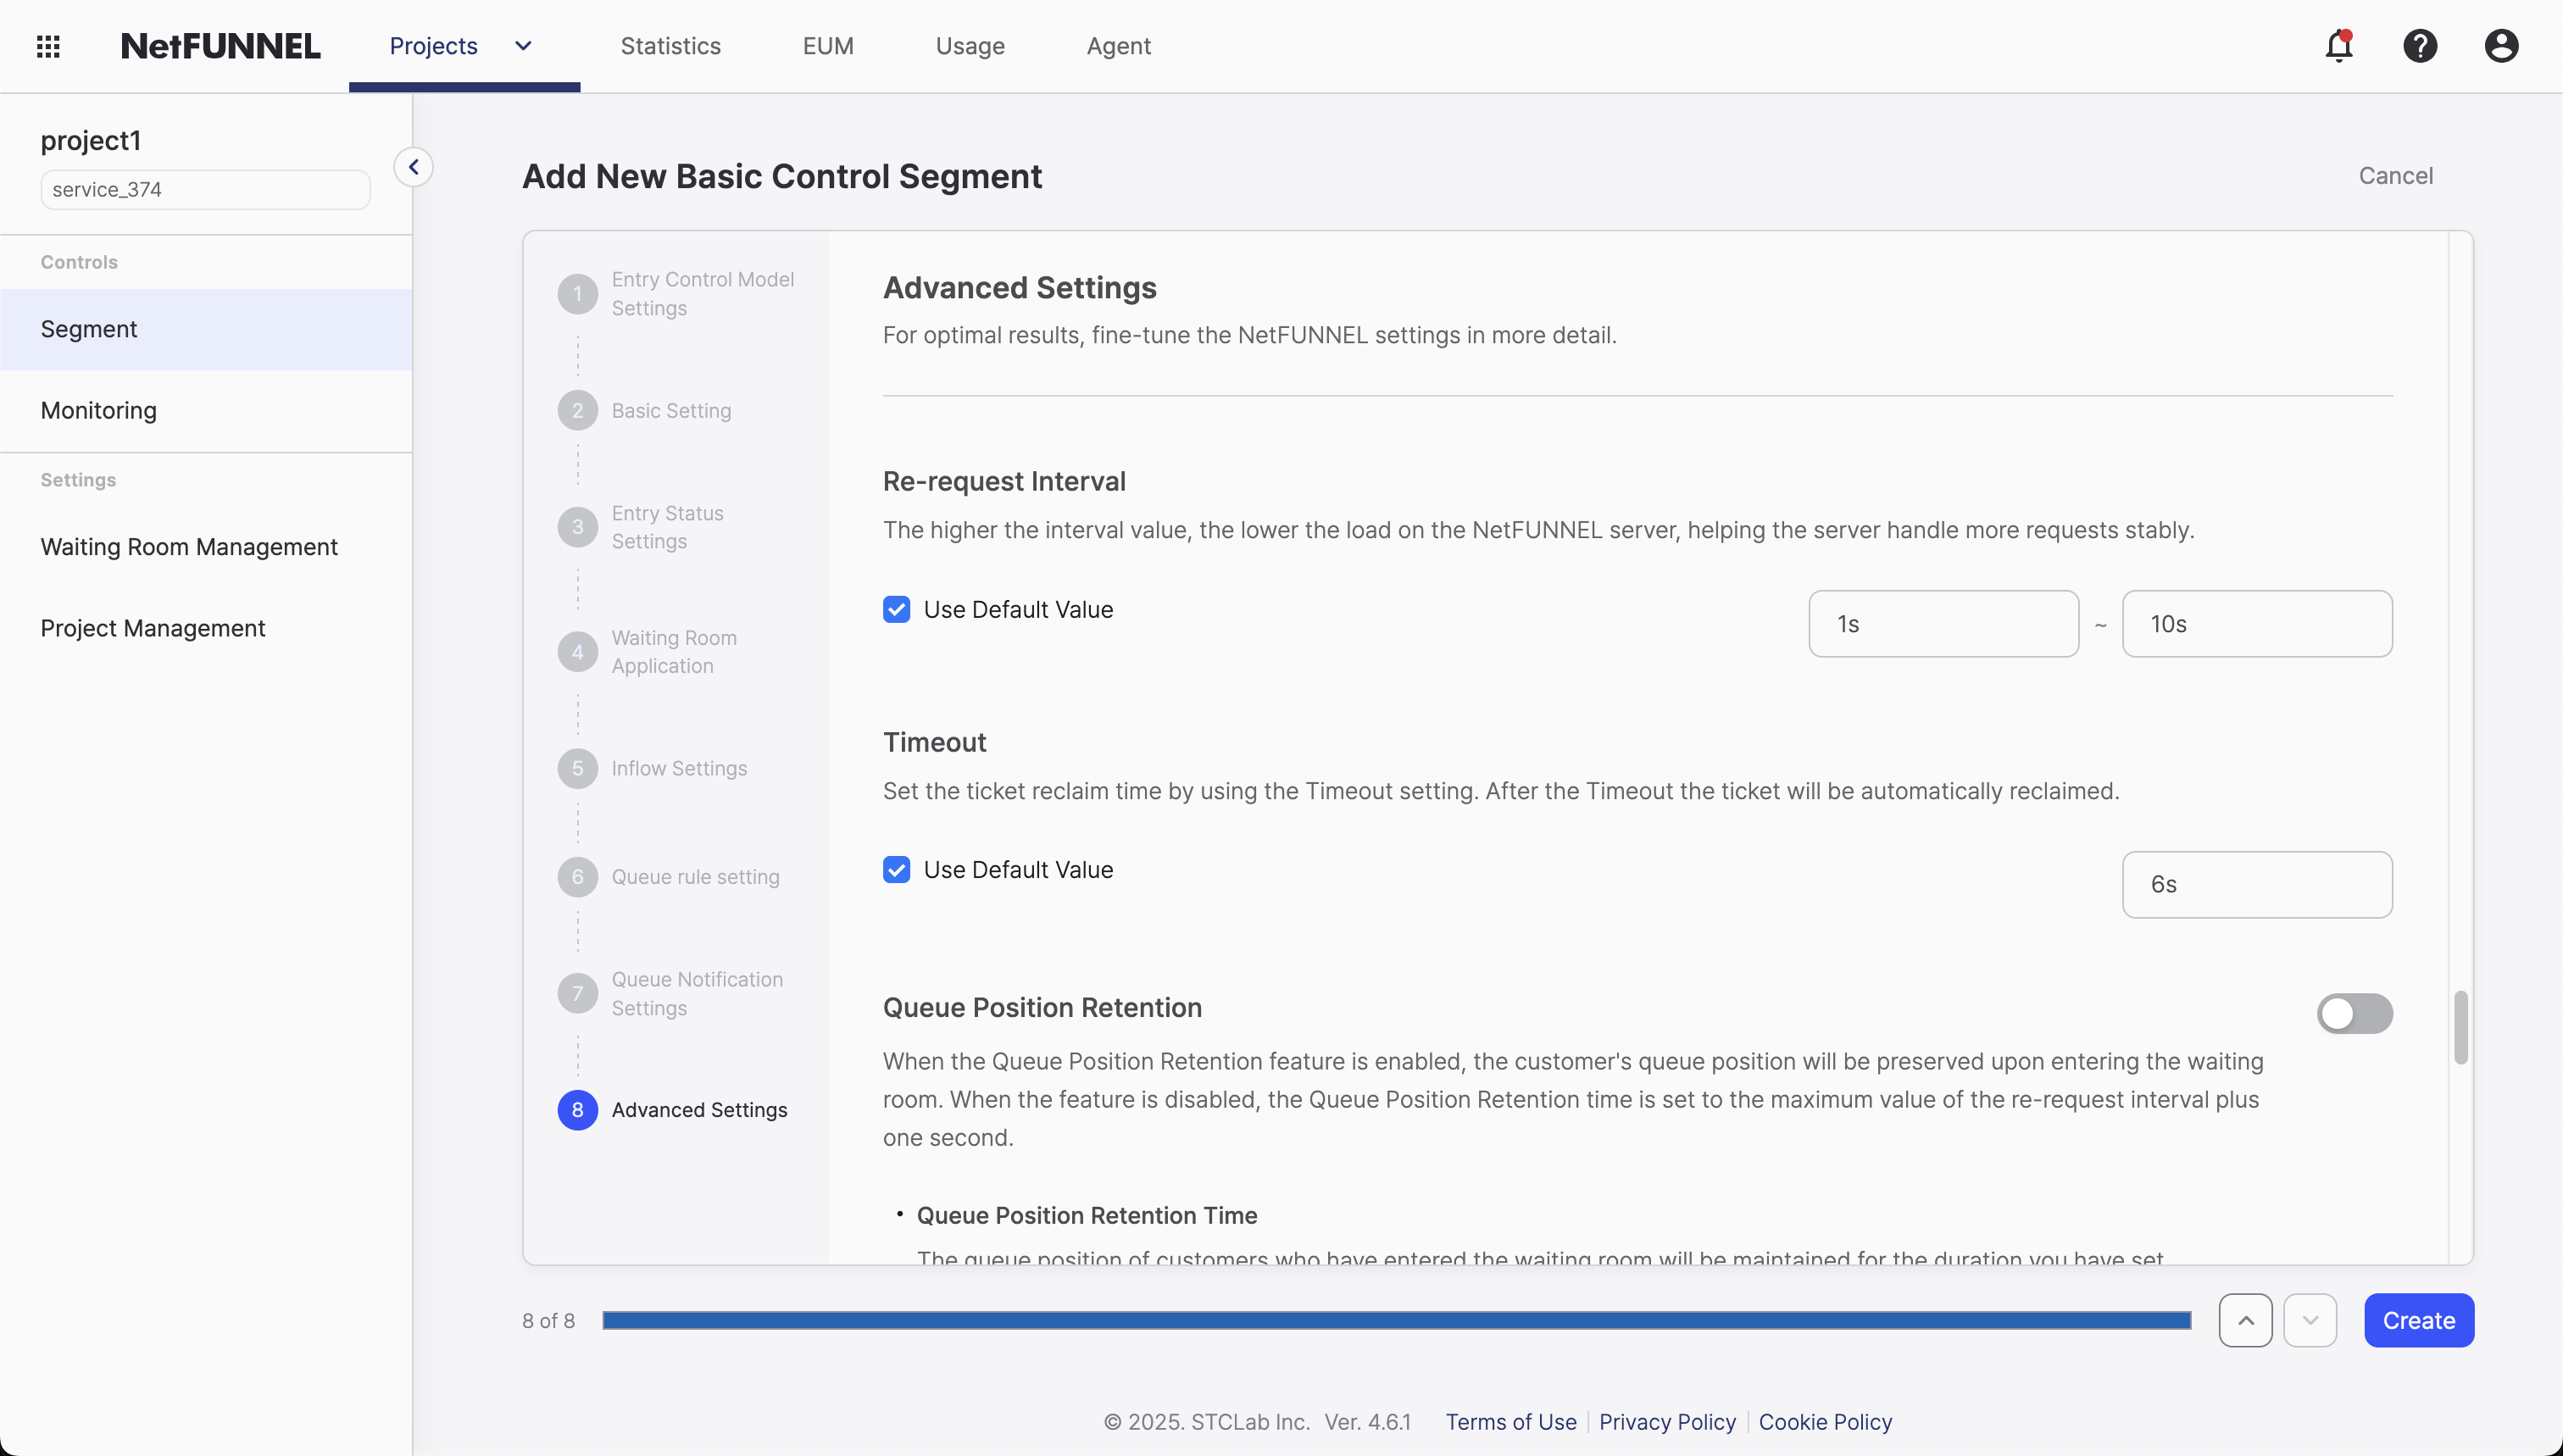2563x1456 pixels.
Task: Open the help question mark icon
Action: click(x=2419, y=46)
